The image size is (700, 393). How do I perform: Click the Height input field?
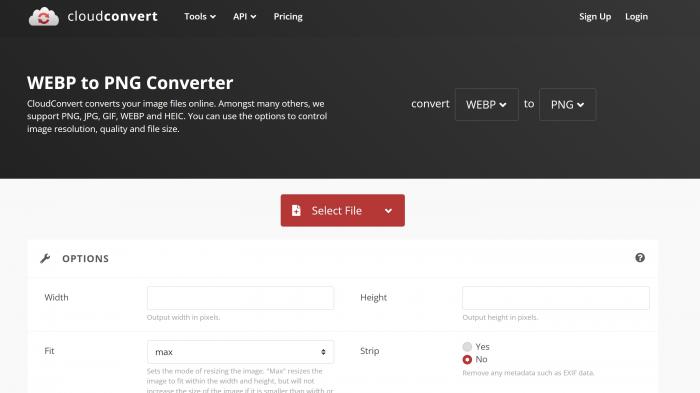pos(556,298)
